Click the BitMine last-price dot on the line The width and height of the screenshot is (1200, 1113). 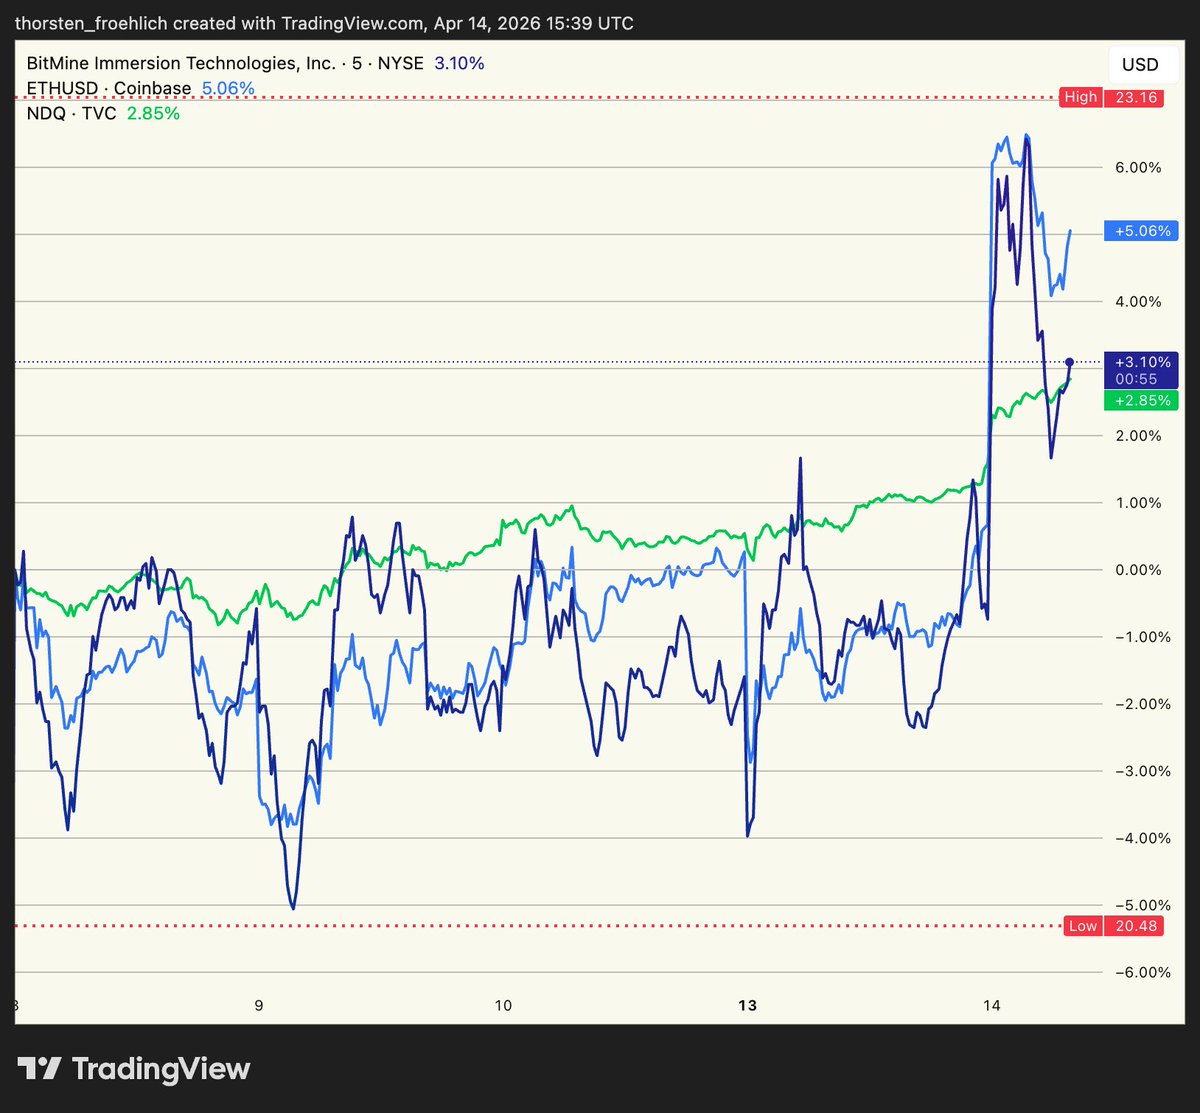[x=1070, y=361]
